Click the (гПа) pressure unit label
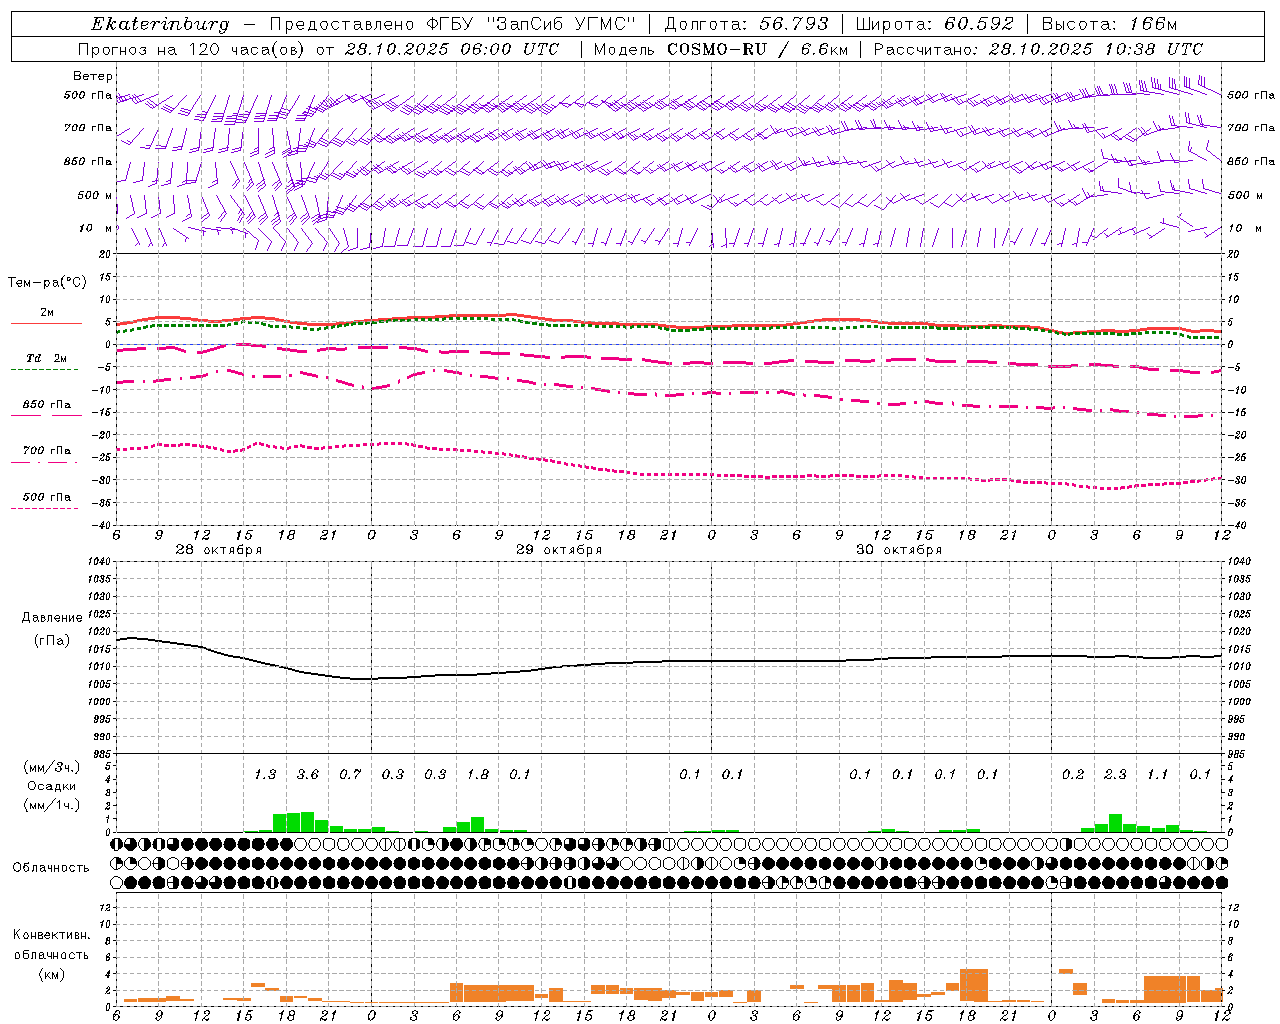The width and height of the screenshot is (1280, 1024). (51, 640)
